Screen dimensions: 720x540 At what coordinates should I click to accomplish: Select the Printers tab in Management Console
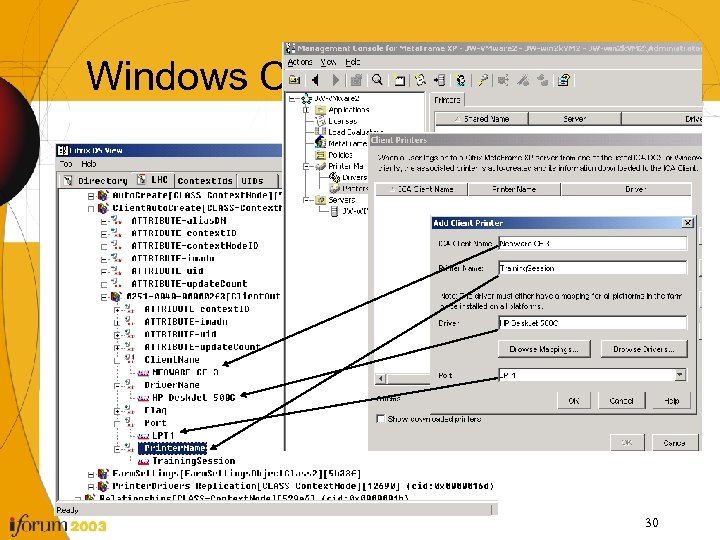coord(447,100)
